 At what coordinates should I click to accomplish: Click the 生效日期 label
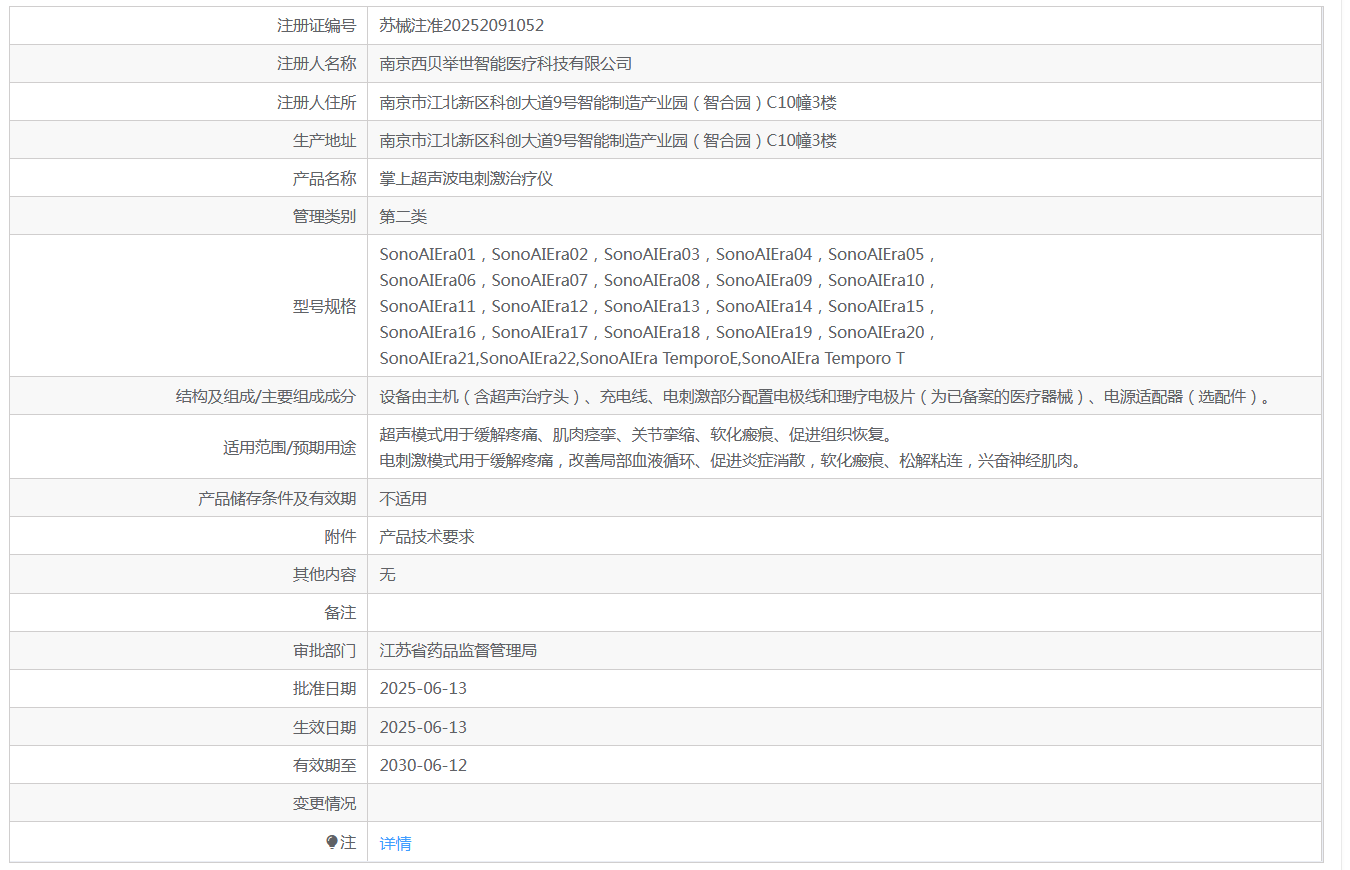point(324,727)
